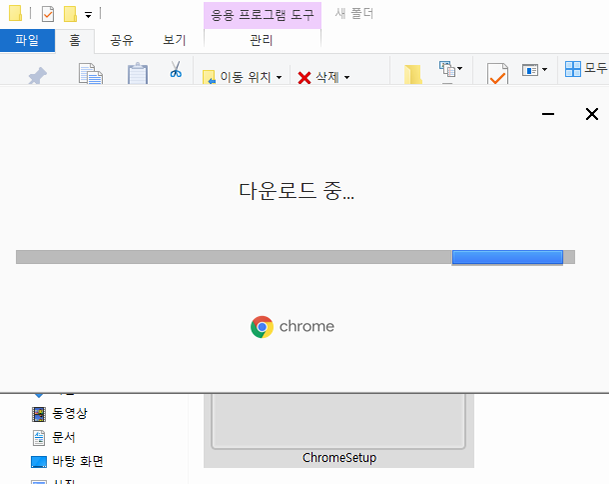Switch to the 홈 ribbon tab
The height and width of the screenshot is (484, 609).
coord(75,40)
